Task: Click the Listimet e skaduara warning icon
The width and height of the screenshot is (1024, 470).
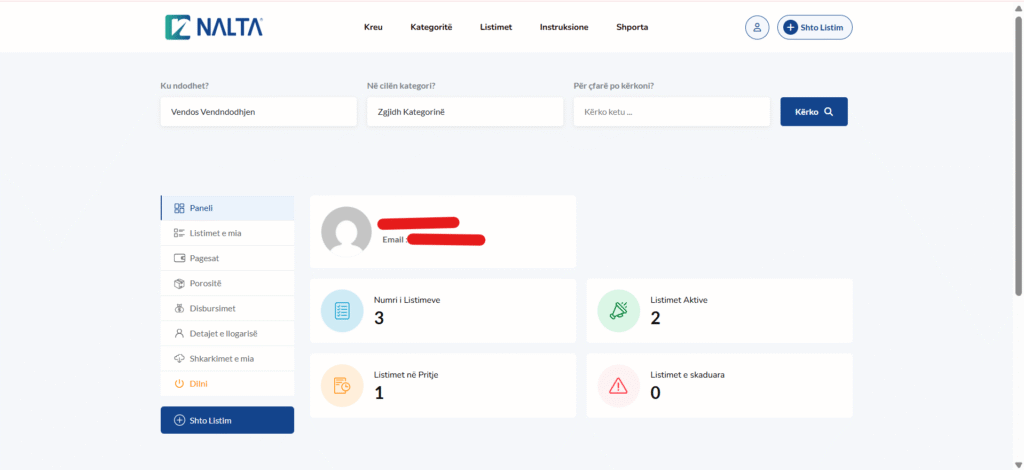Action: 618,385
